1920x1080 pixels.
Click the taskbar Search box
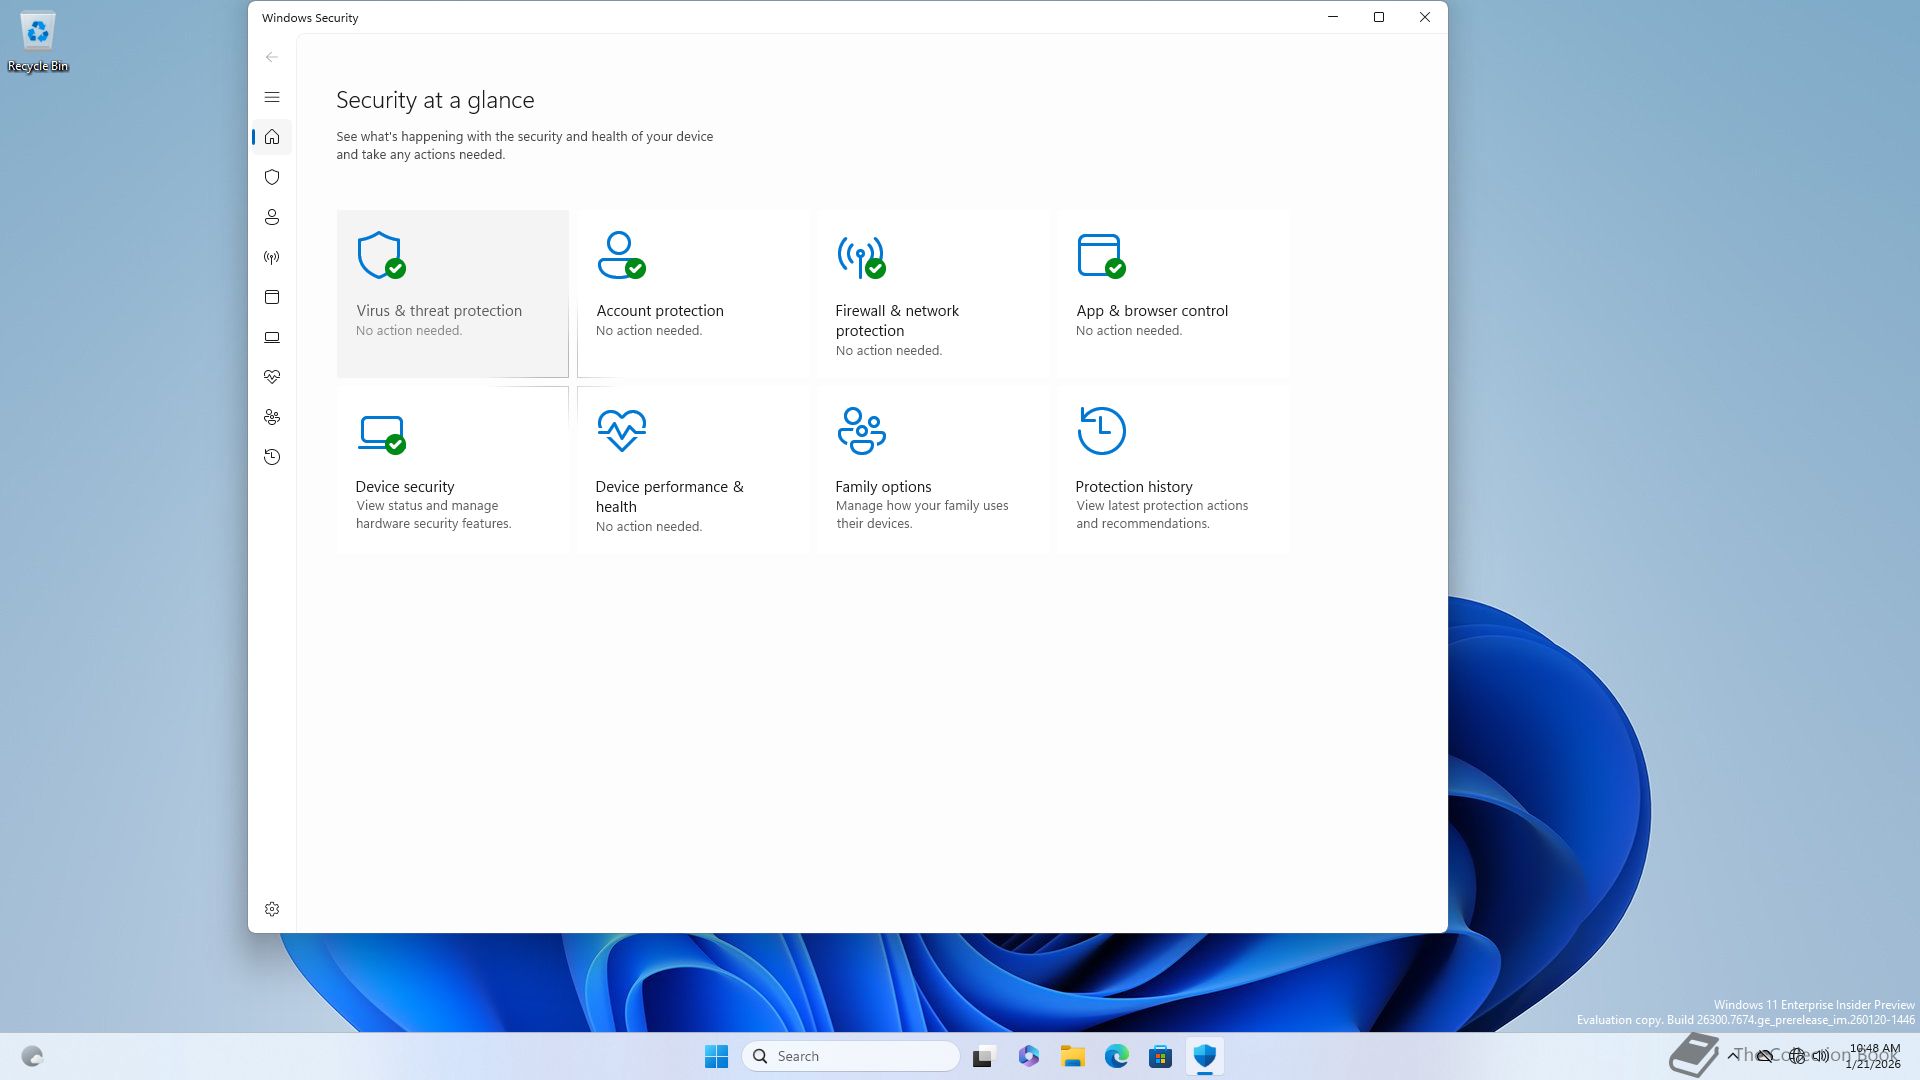coord(851,1056)
